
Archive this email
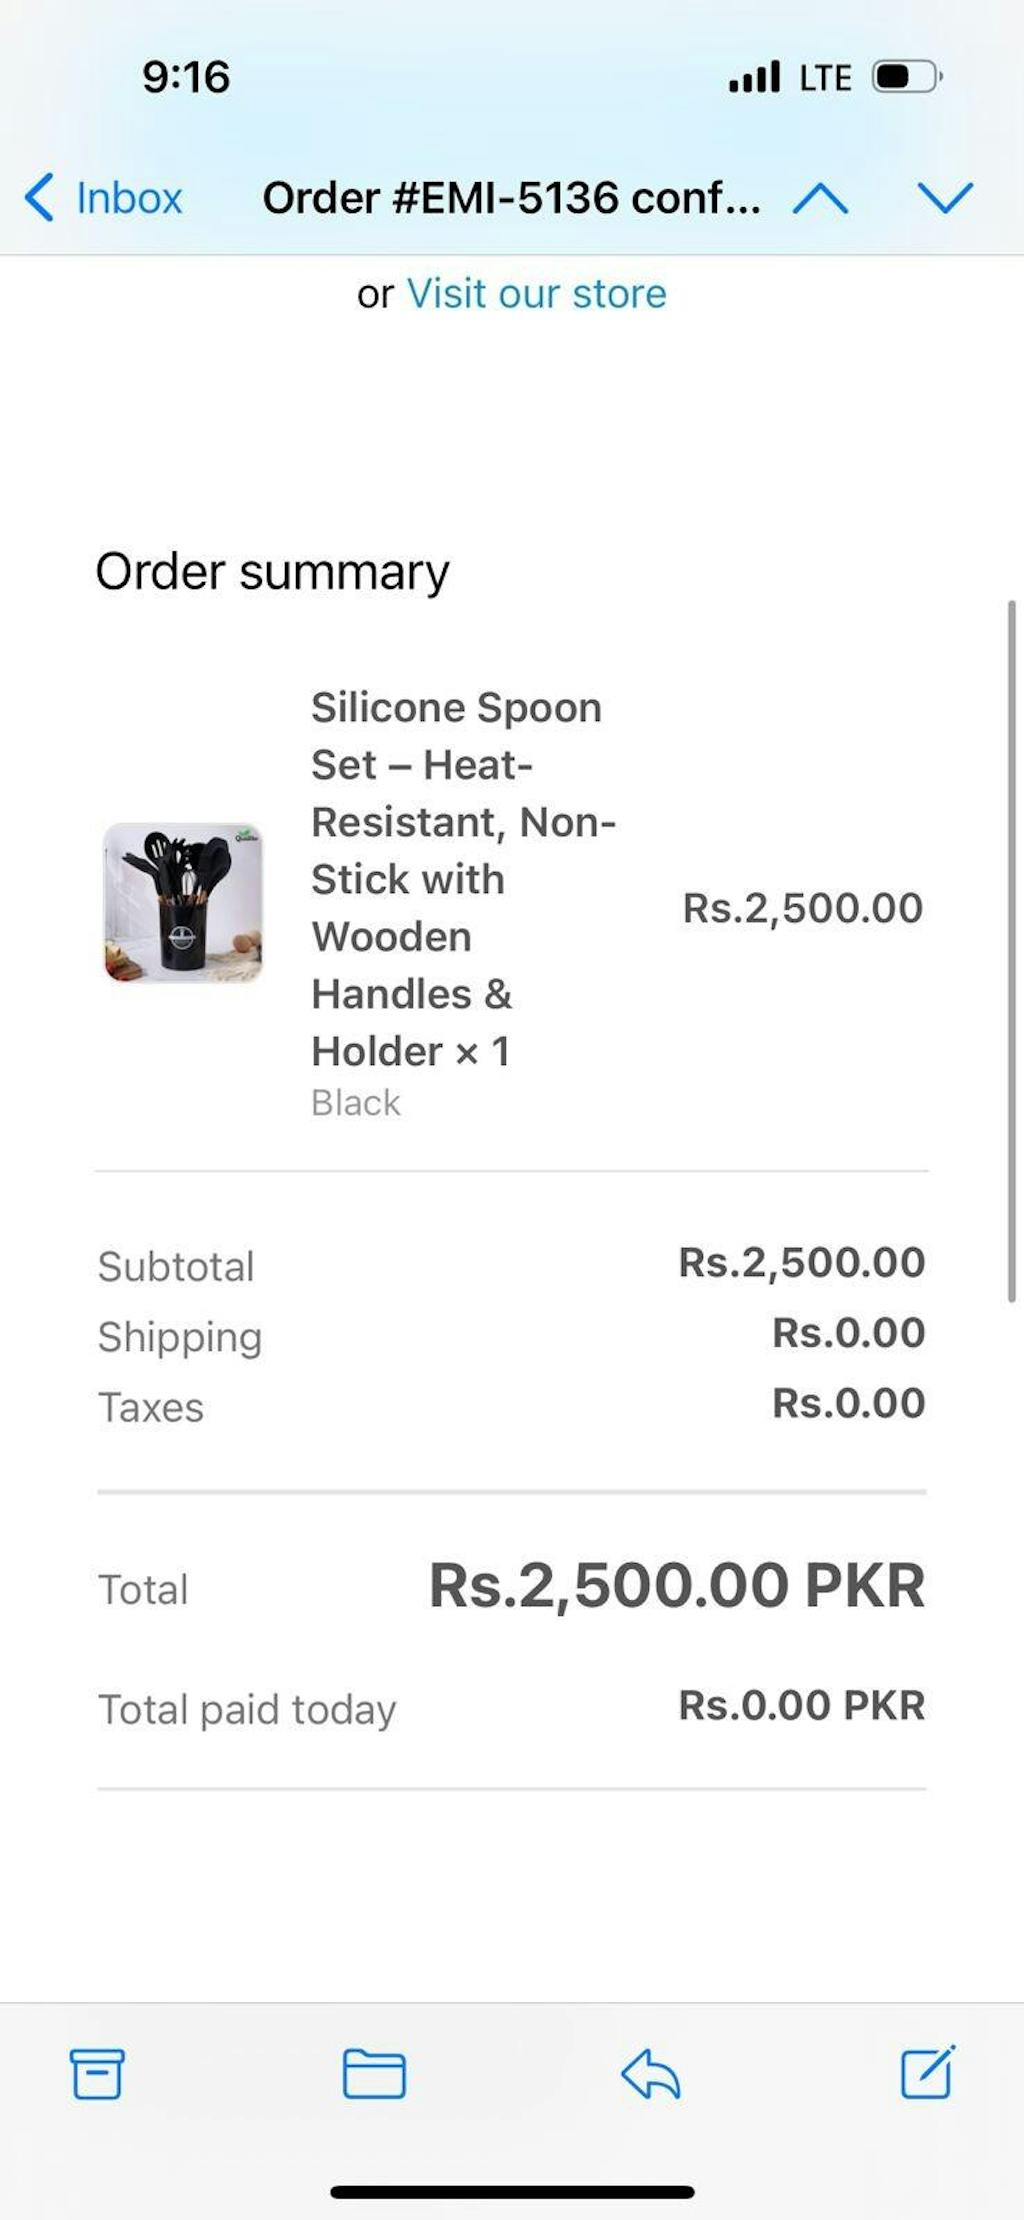97,2073
